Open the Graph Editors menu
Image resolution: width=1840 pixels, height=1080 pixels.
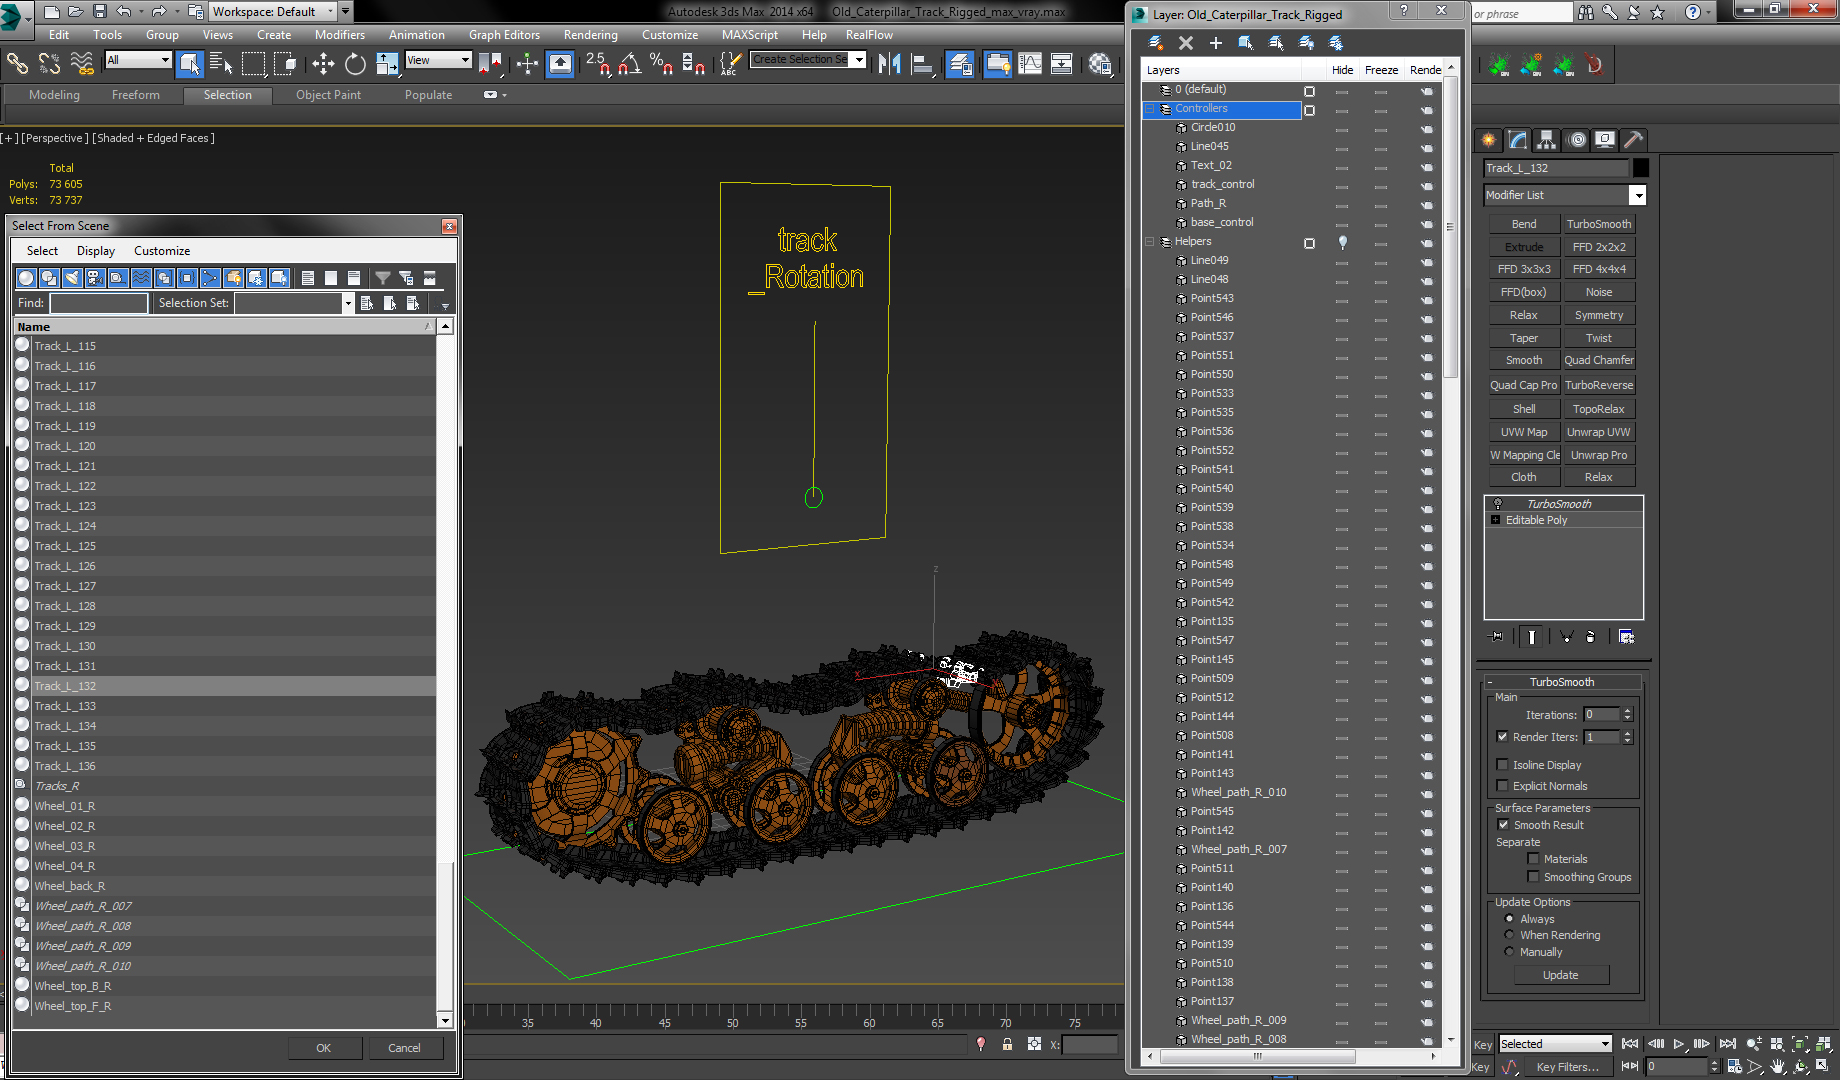pyautogui.click(x=504, y=35)
